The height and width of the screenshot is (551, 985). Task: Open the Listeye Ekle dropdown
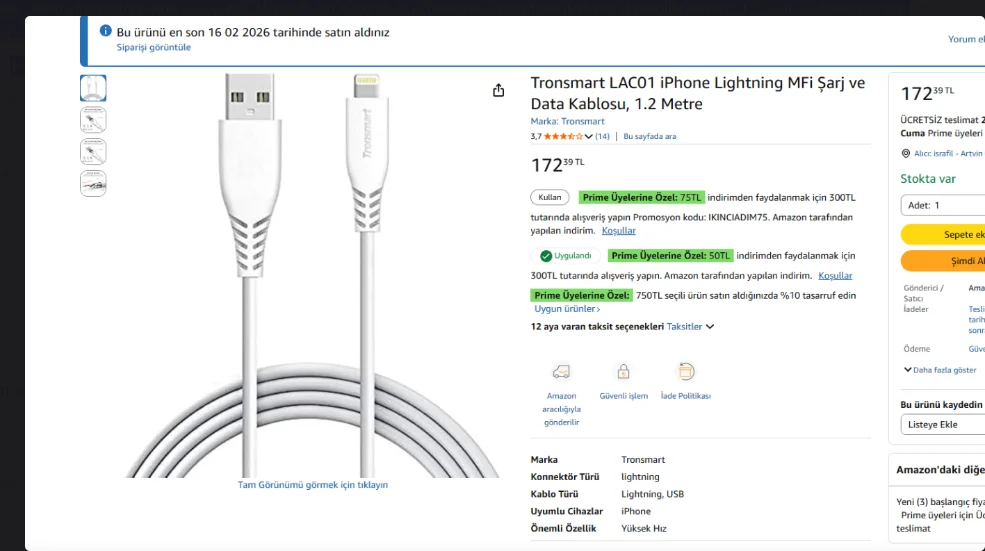942,424
